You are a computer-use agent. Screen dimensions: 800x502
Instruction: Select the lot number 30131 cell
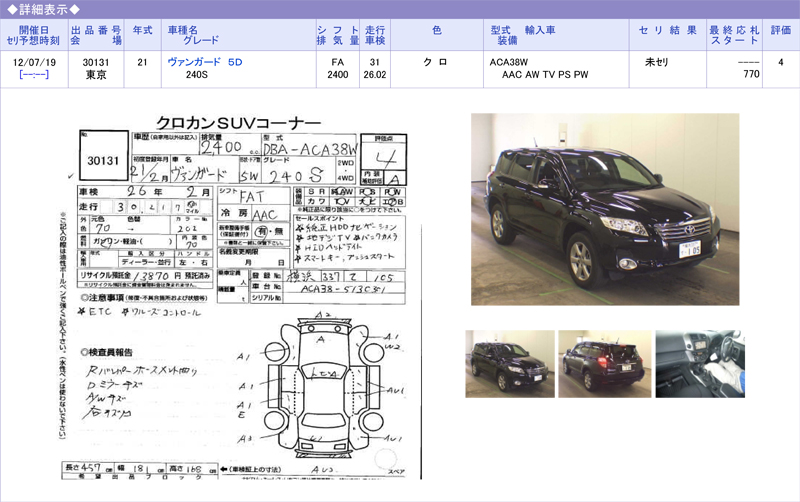click(96, 62)
